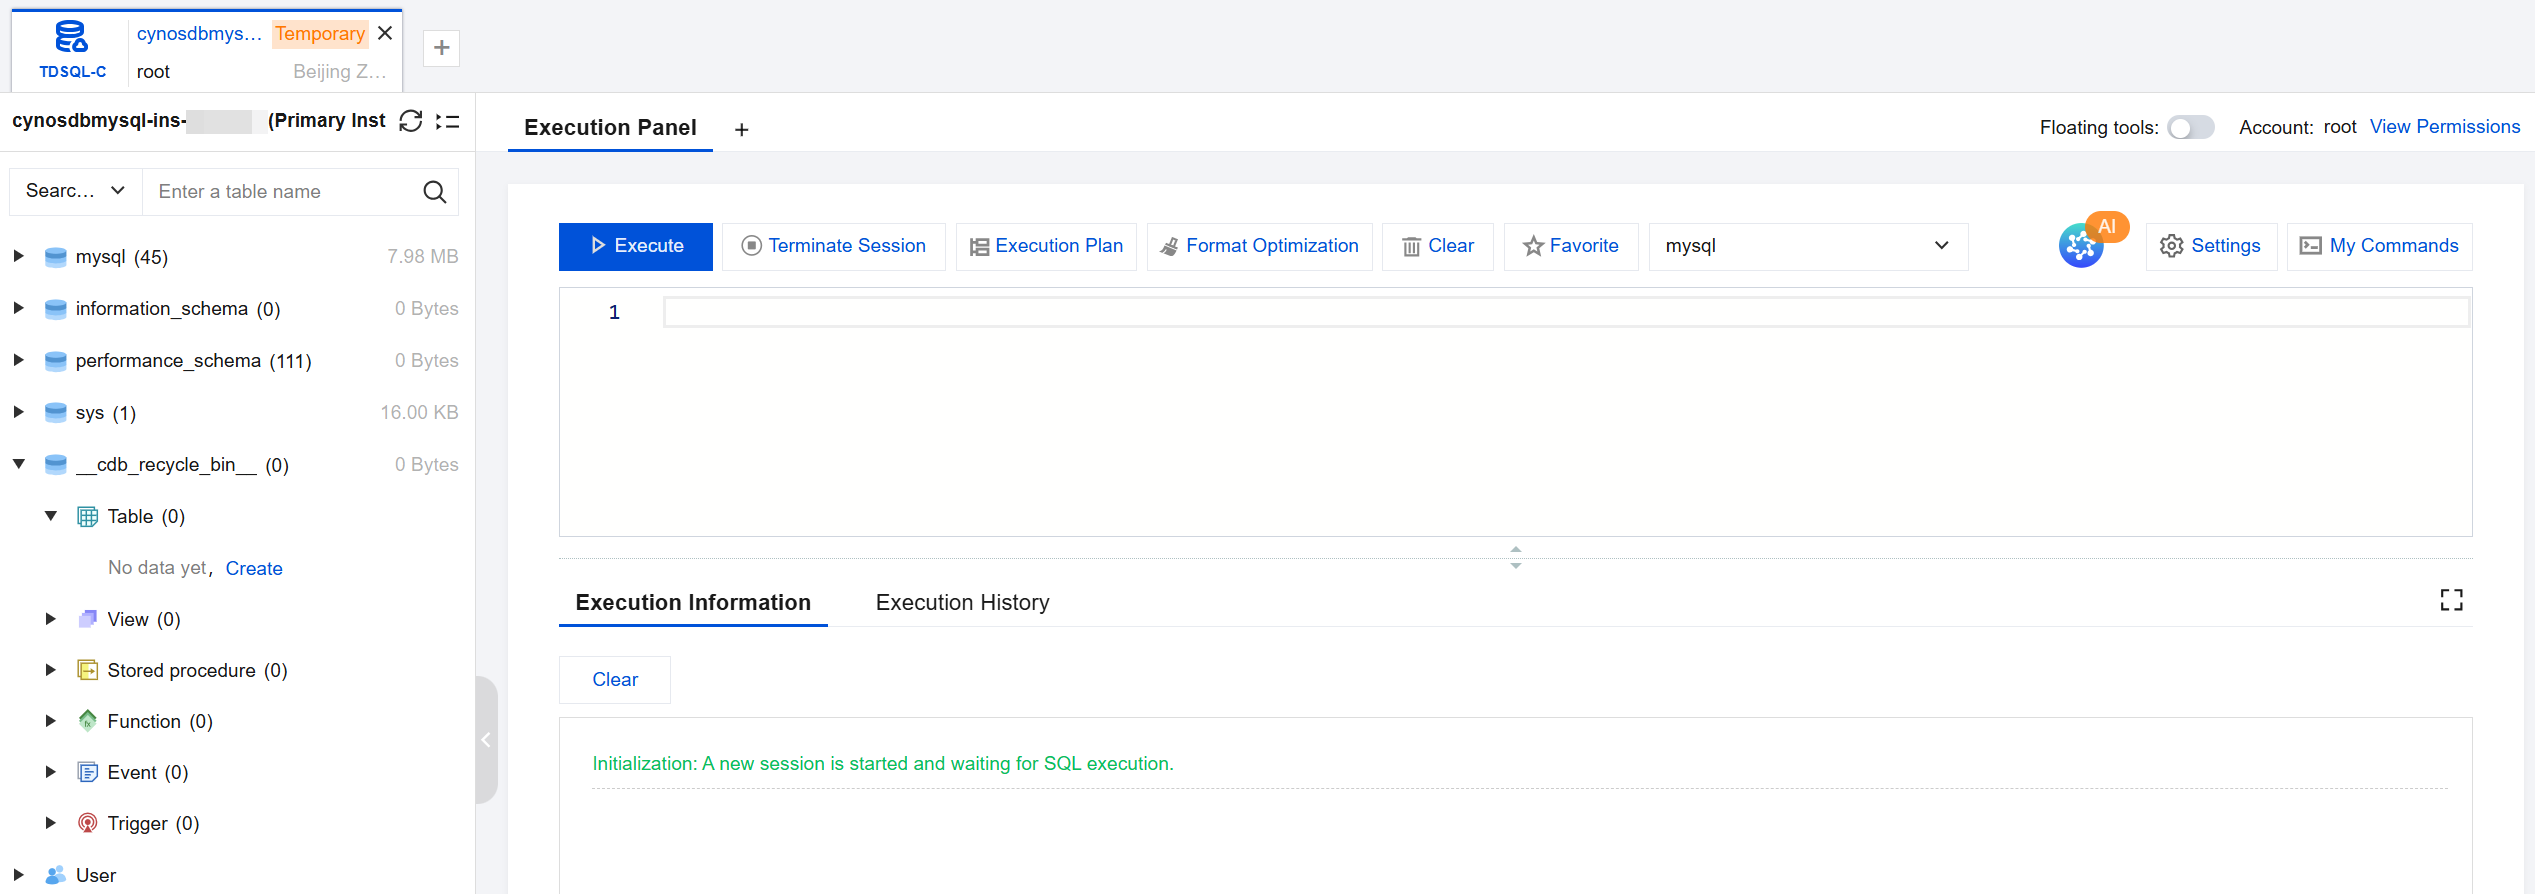
Task: Switch to Execution History tab
Action: (x=962, y=603)
